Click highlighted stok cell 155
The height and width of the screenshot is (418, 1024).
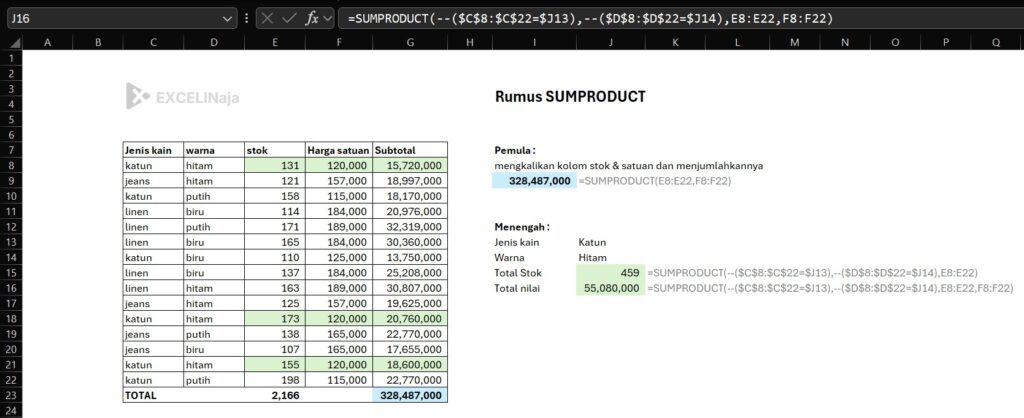[274, 365]
